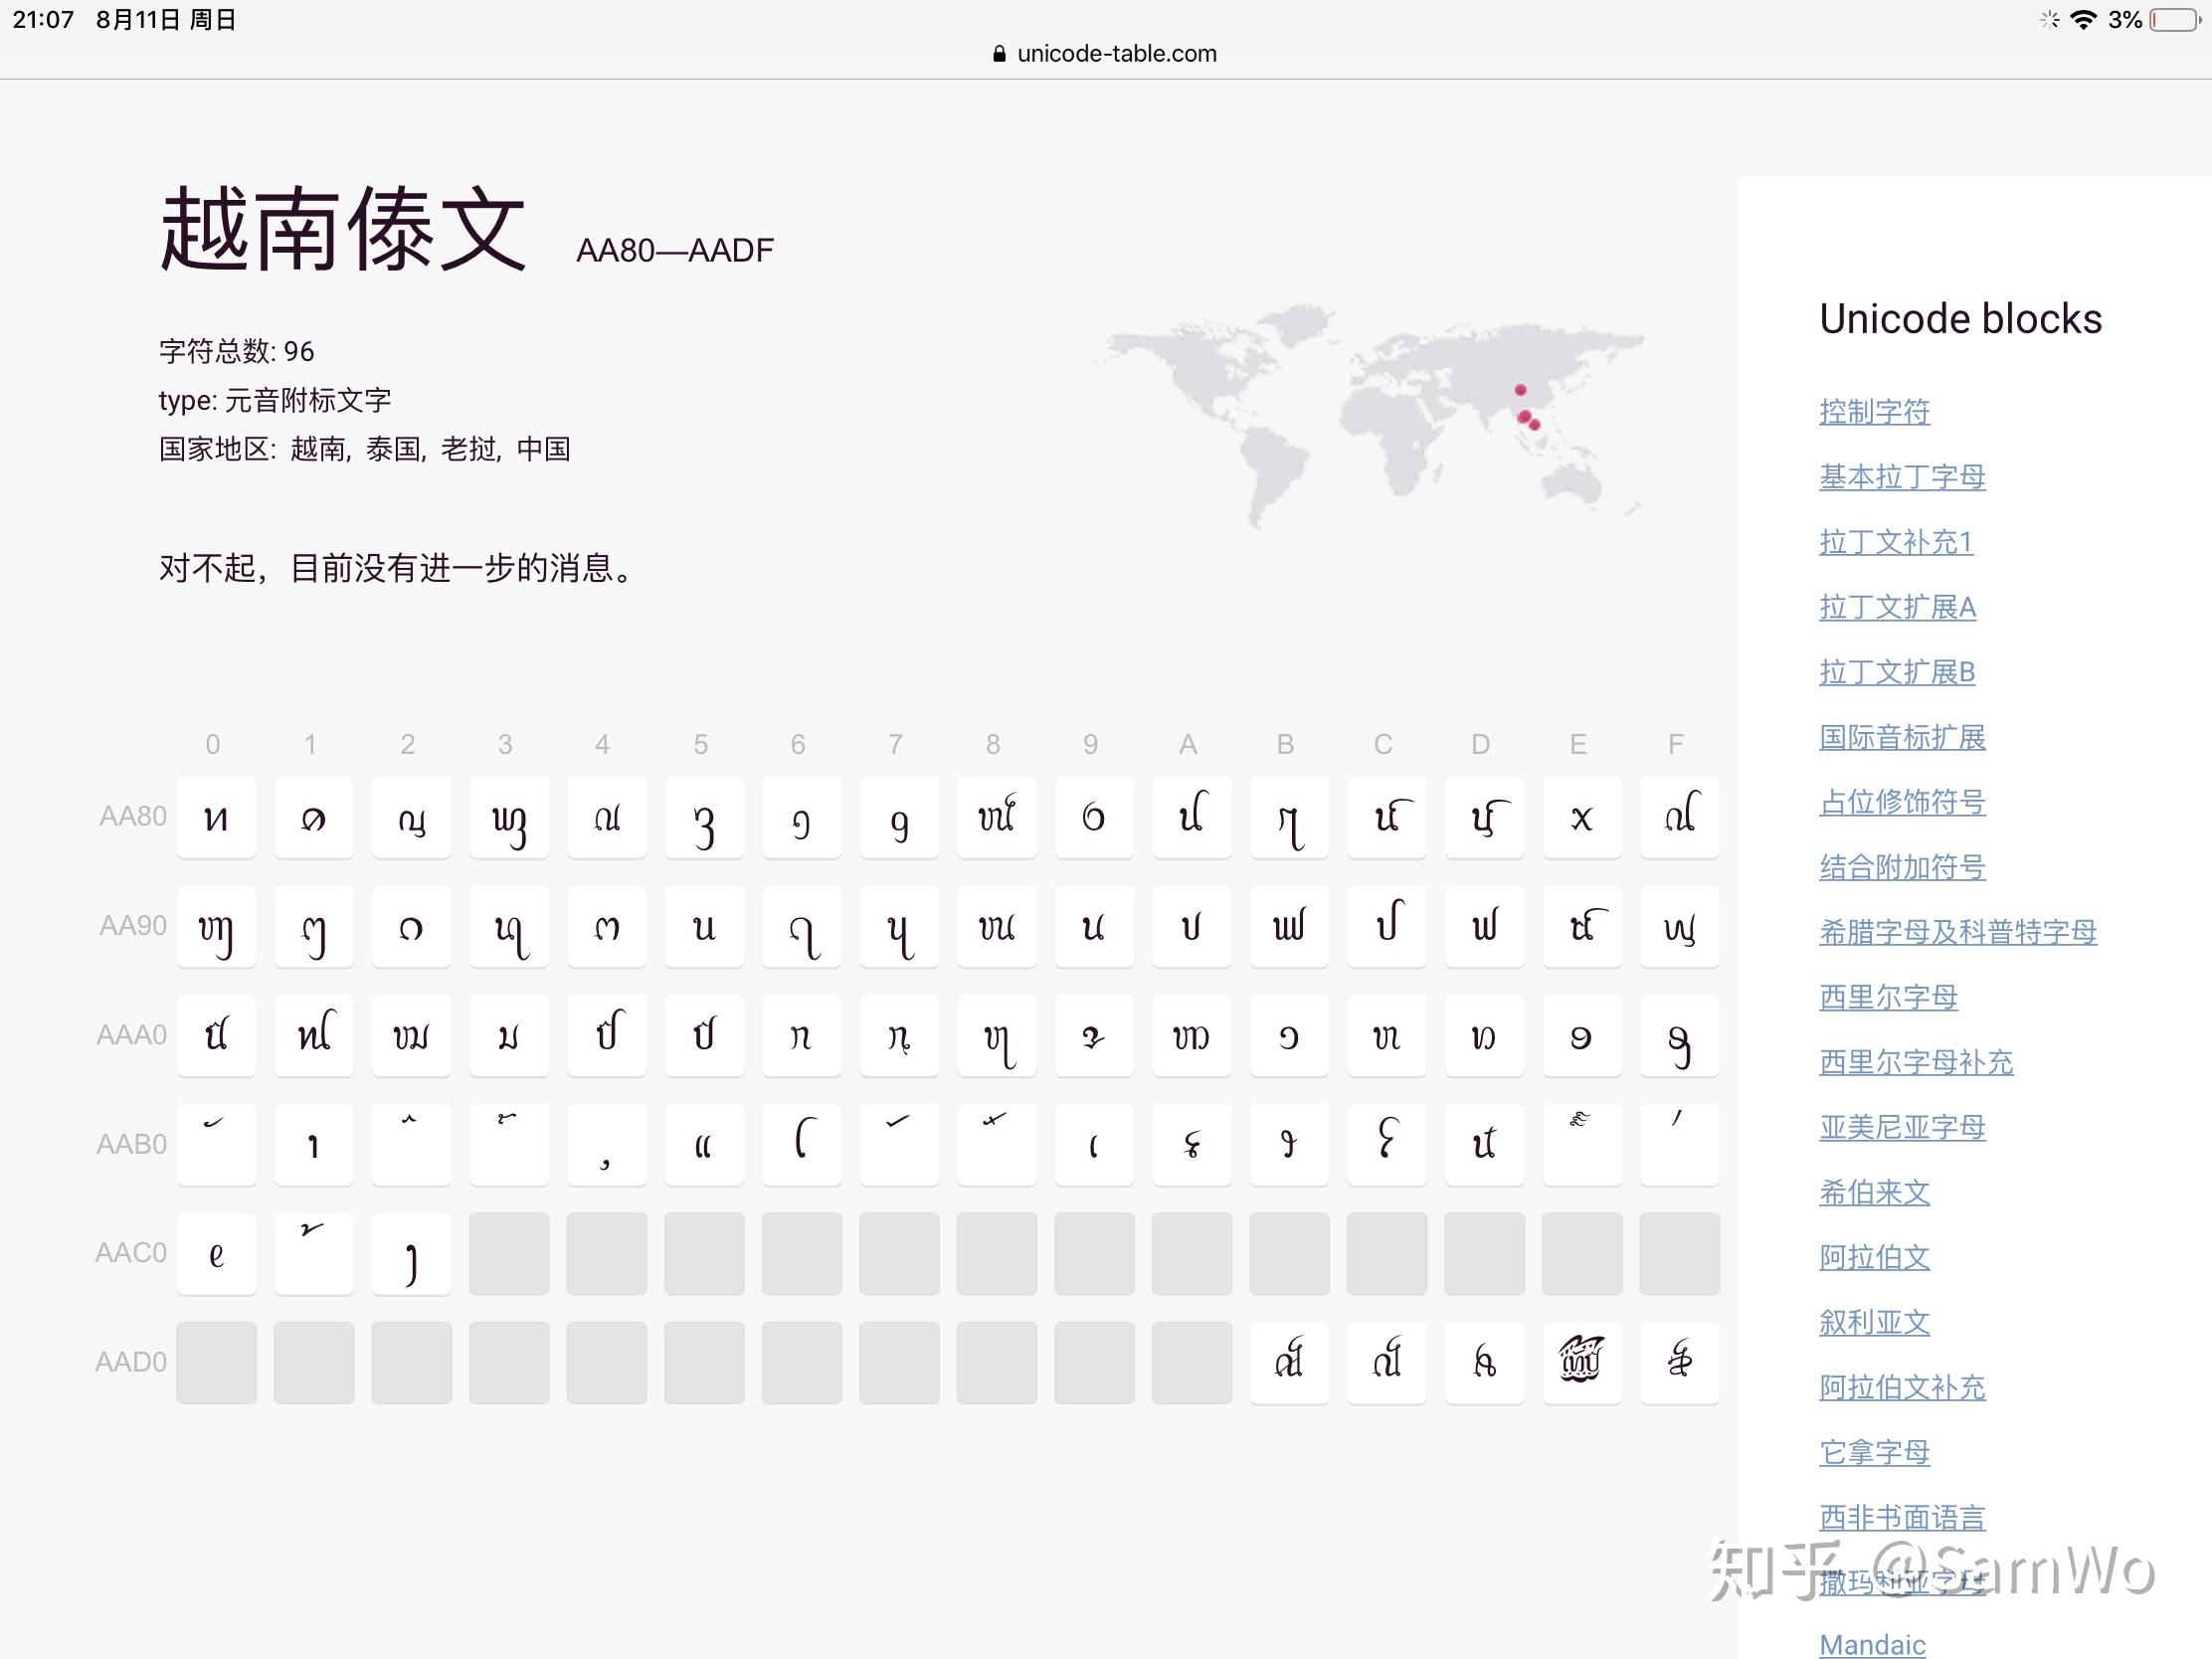This screenshot has width=2212, height=1659.
Task: Go to 希腊字母及科普特字母 block
Action: tap(1958, 931)
